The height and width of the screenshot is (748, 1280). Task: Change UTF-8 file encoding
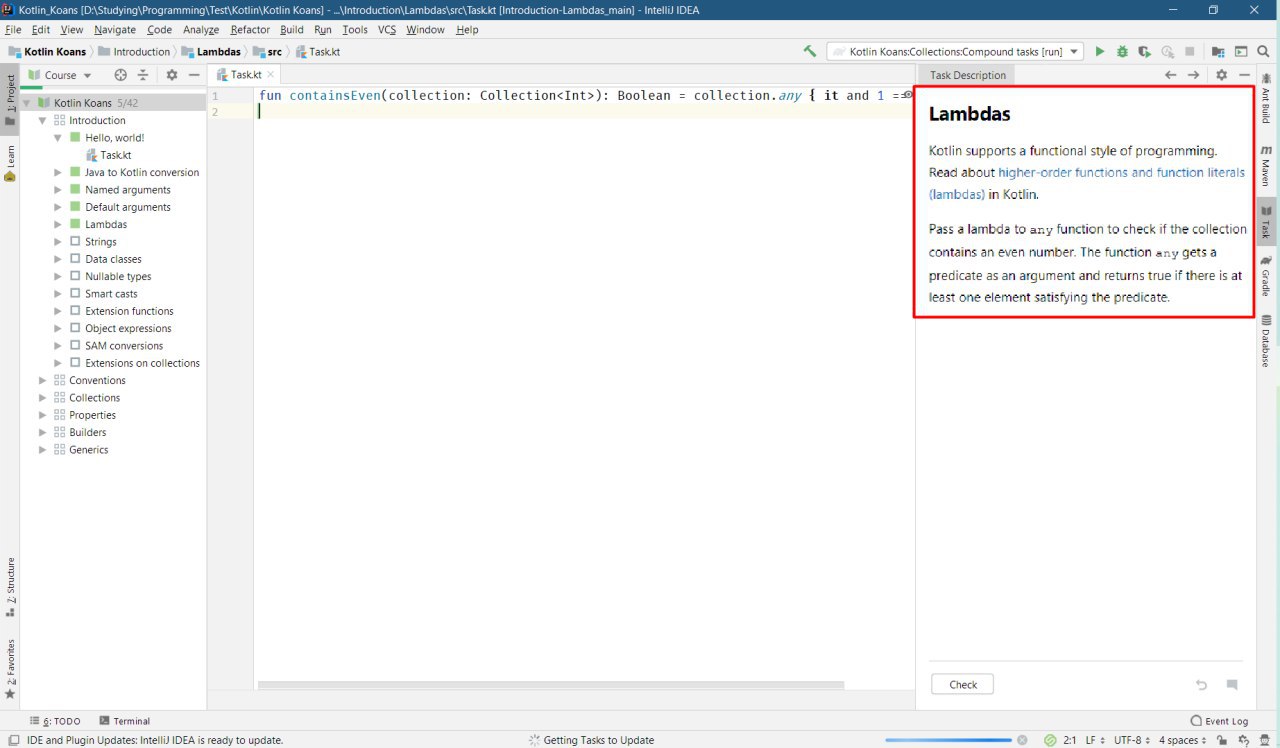(1132, 740)
